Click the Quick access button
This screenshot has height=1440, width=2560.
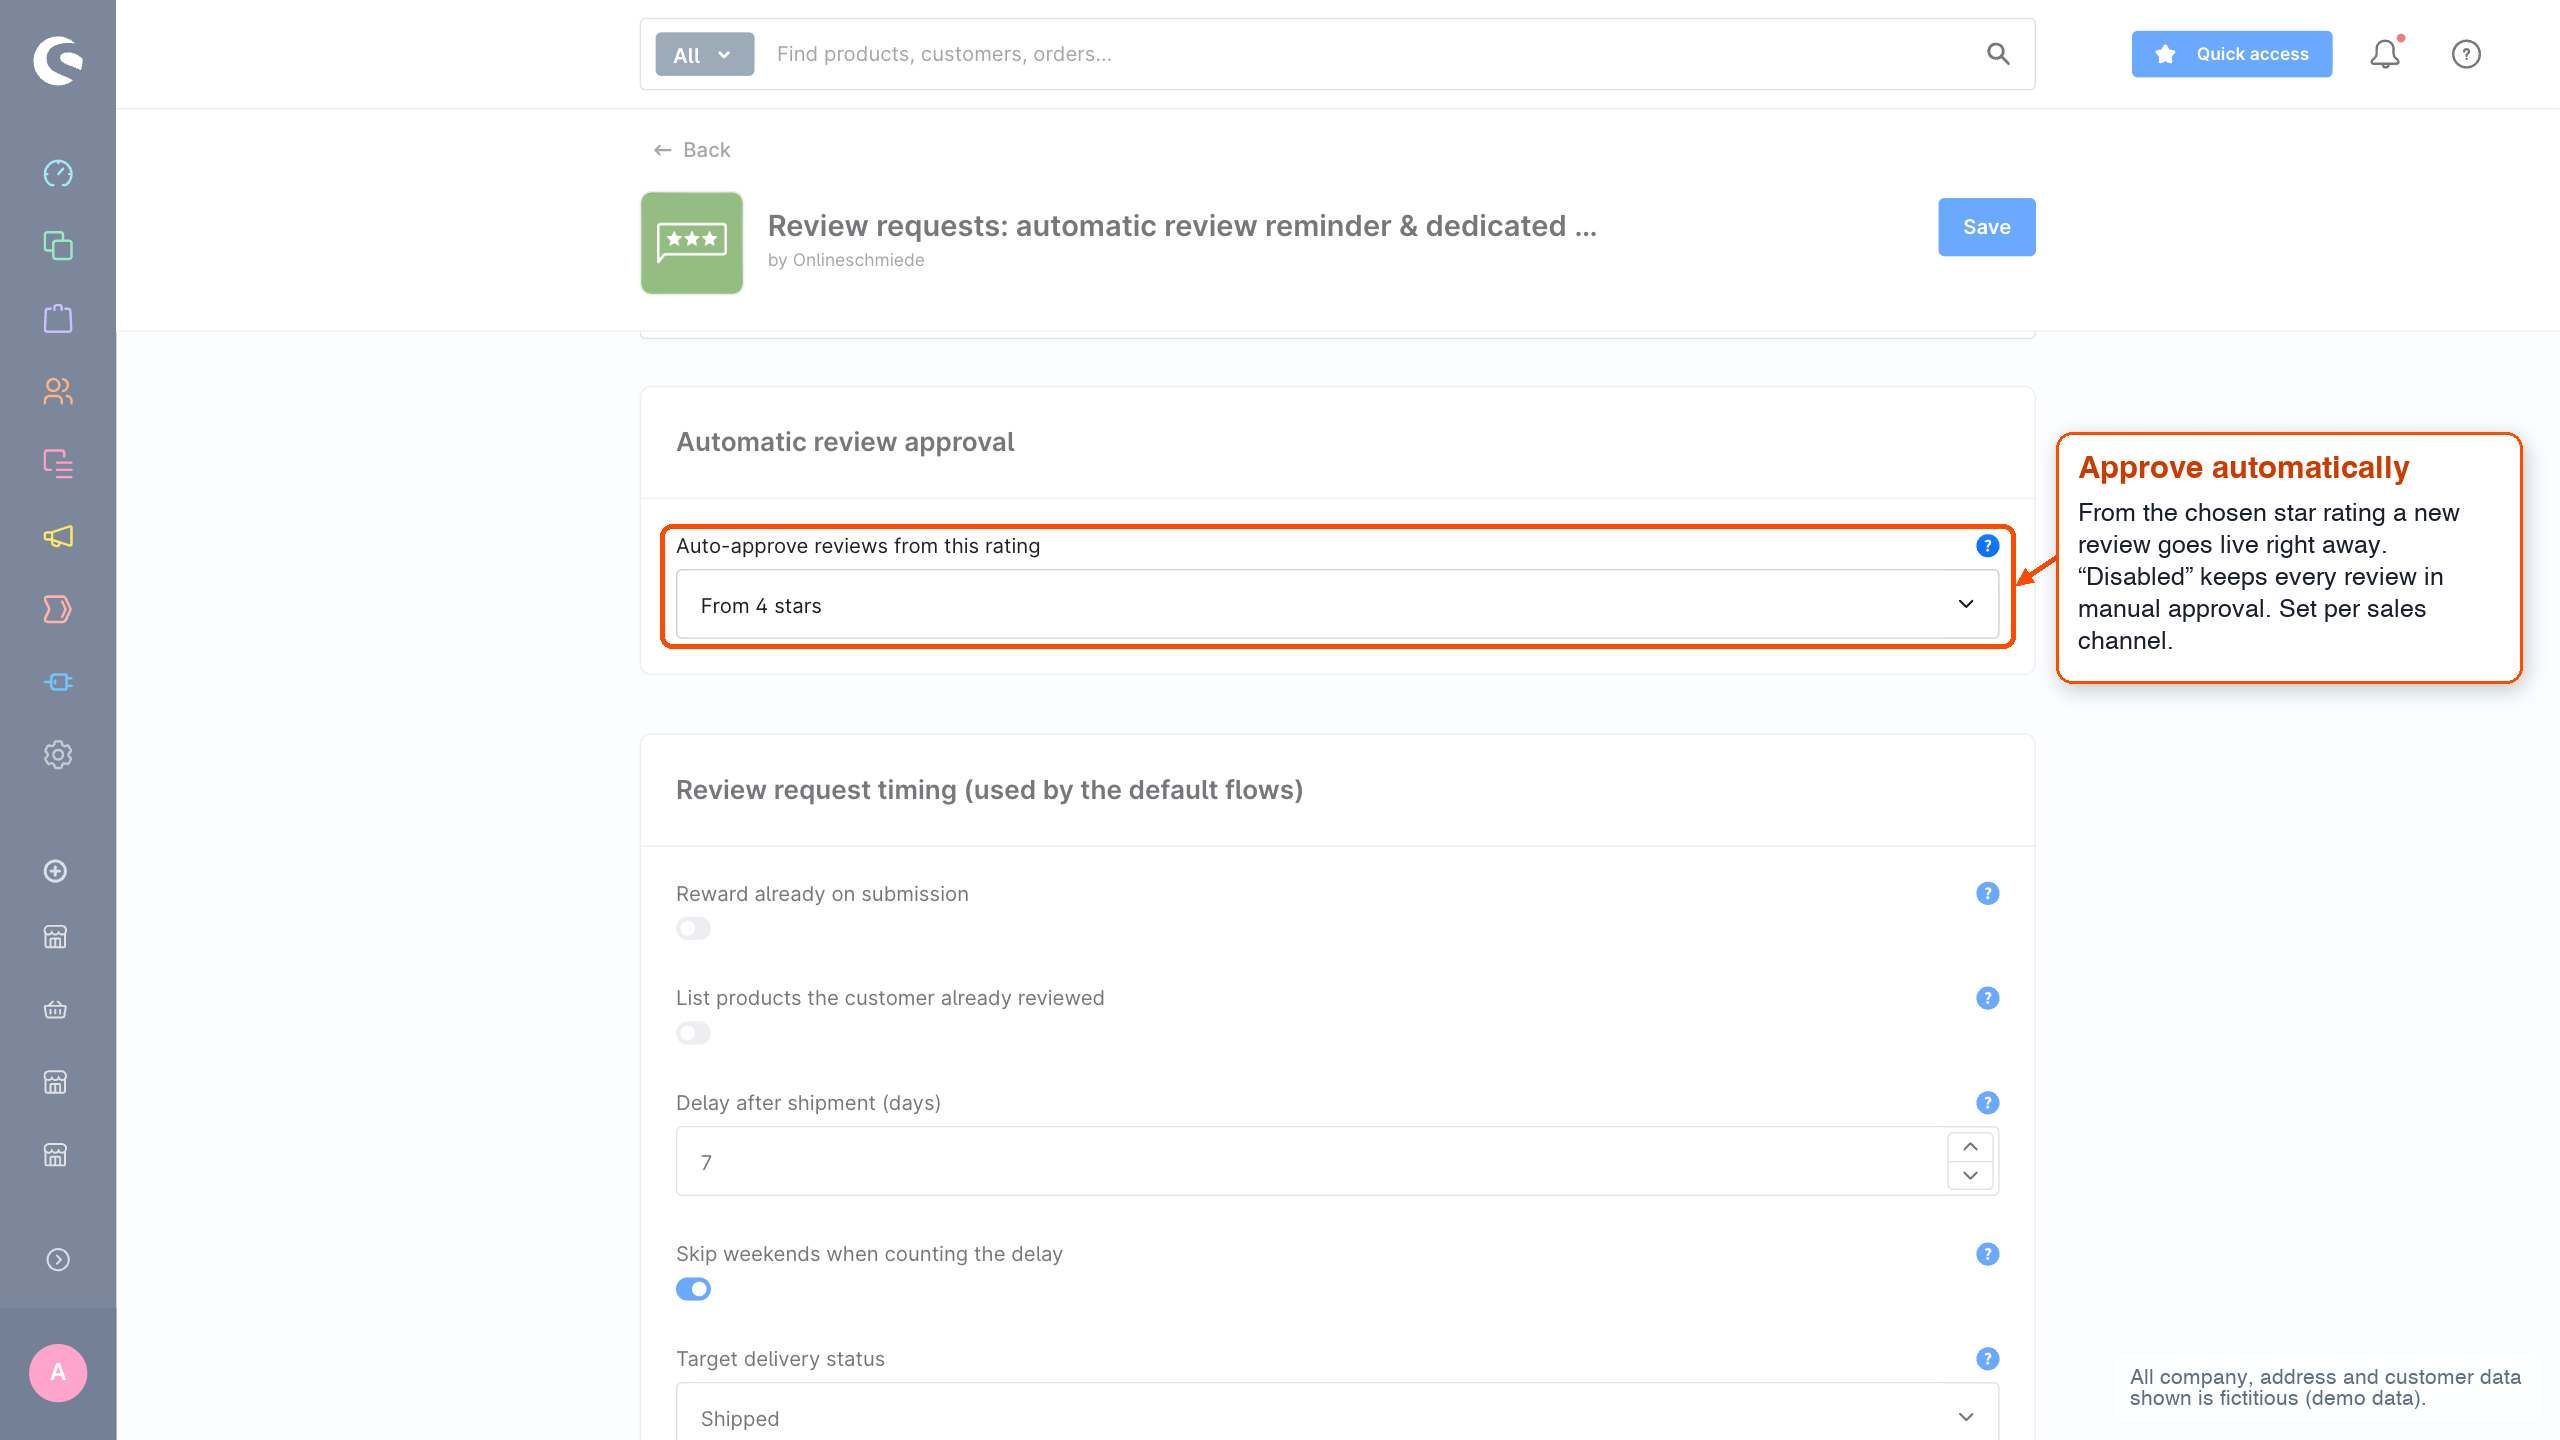pyautogui.click(x=2231, y=54)
